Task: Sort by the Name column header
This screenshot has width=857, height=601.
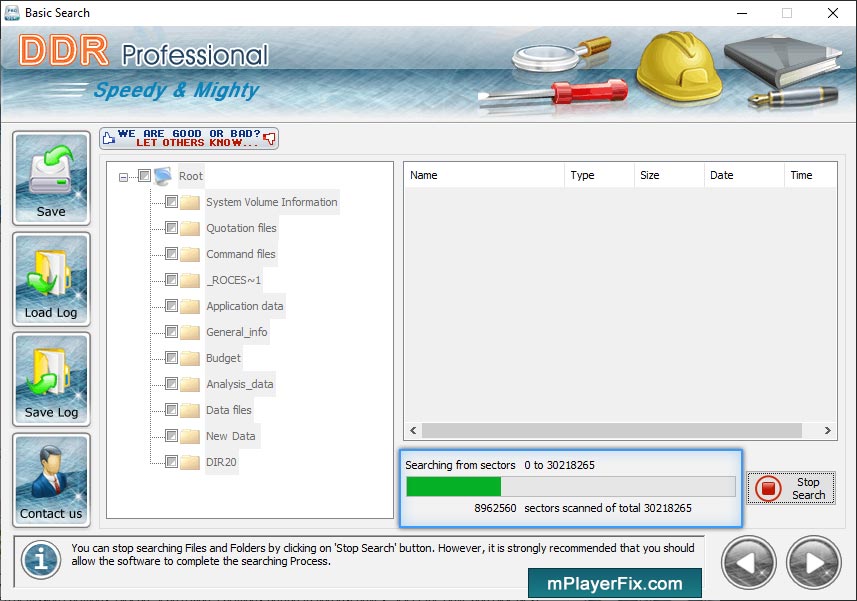Action: click(484, 175)
